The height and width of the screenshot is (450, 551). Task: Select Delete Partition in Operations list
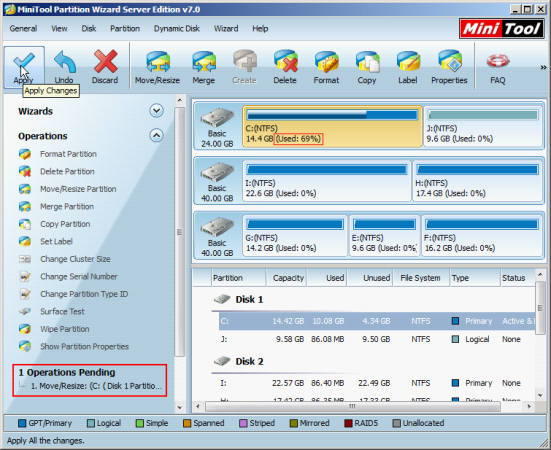tap(67, 171)
